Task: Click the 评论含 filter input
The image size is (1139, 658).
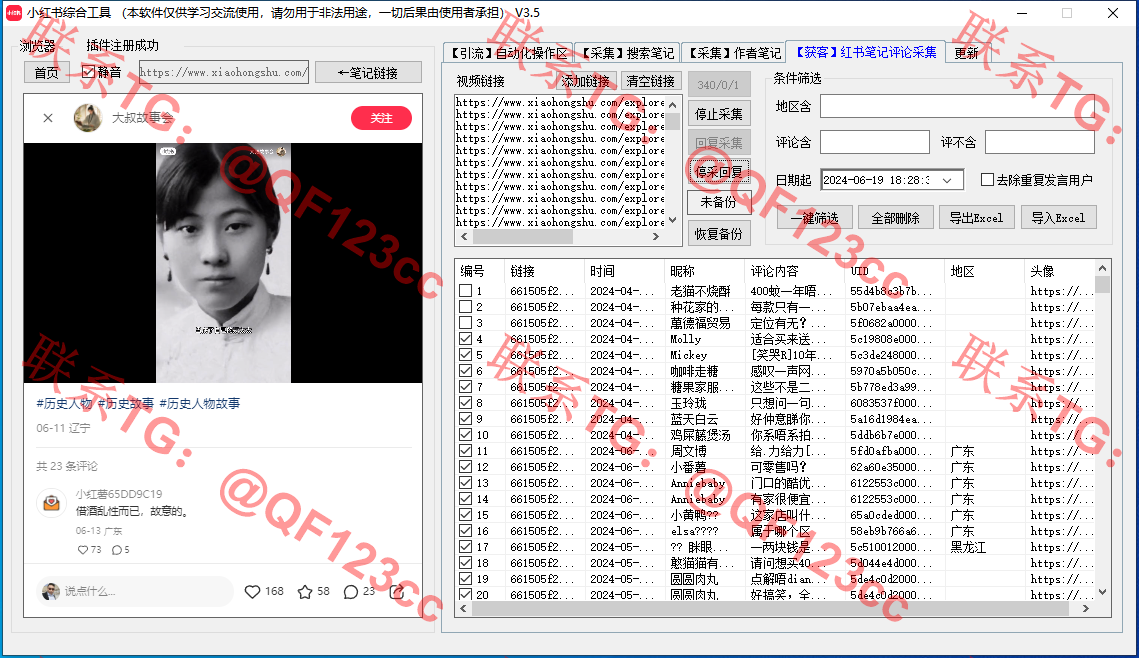Action: click(x=875, y=142)
